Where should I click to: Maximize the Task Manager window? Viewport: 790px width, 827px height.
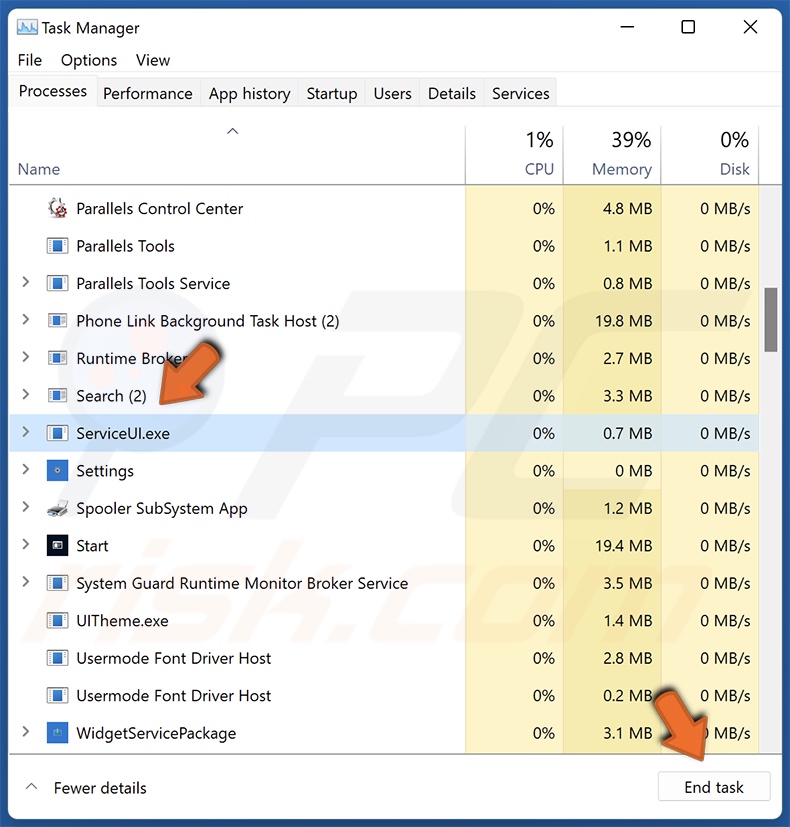pyautogui.click(x=688, y=27)
